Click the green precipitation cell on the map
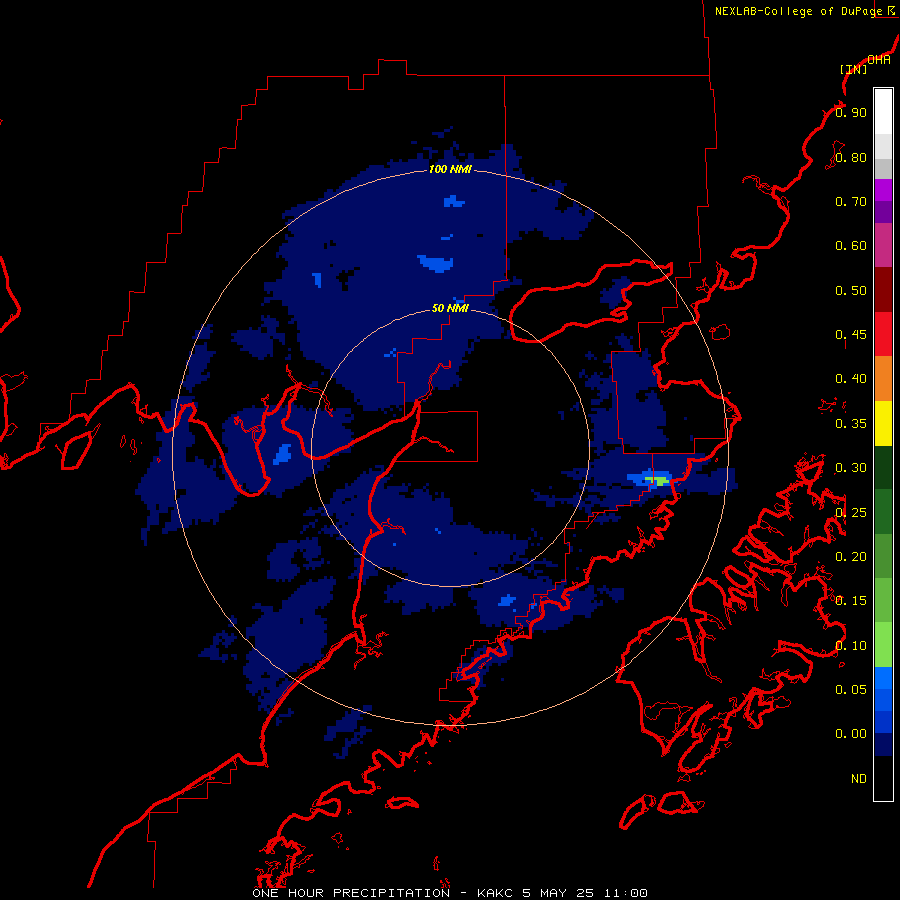 tap(657, 480)
